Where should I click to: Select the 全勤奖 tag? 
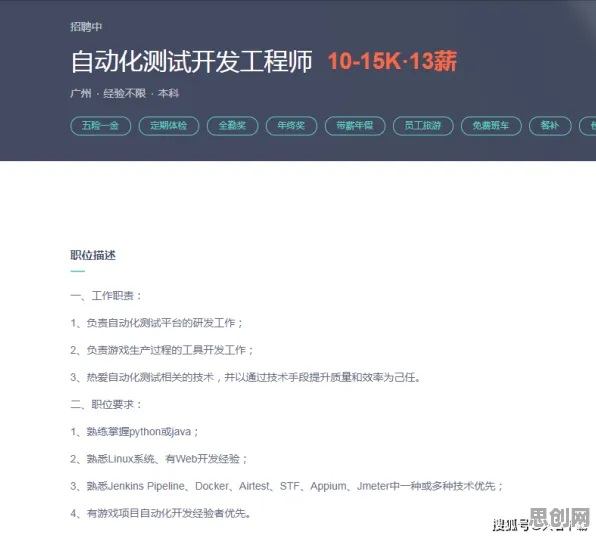tap(232, 126)
